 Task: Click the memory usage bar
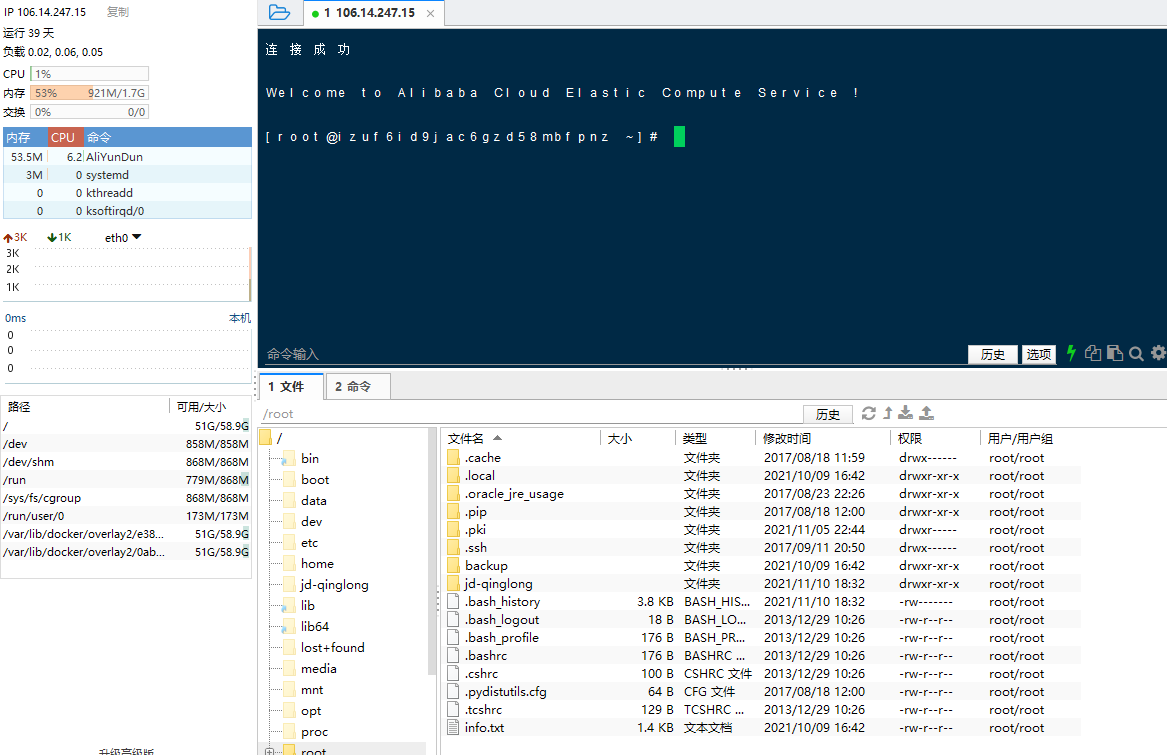89,91
